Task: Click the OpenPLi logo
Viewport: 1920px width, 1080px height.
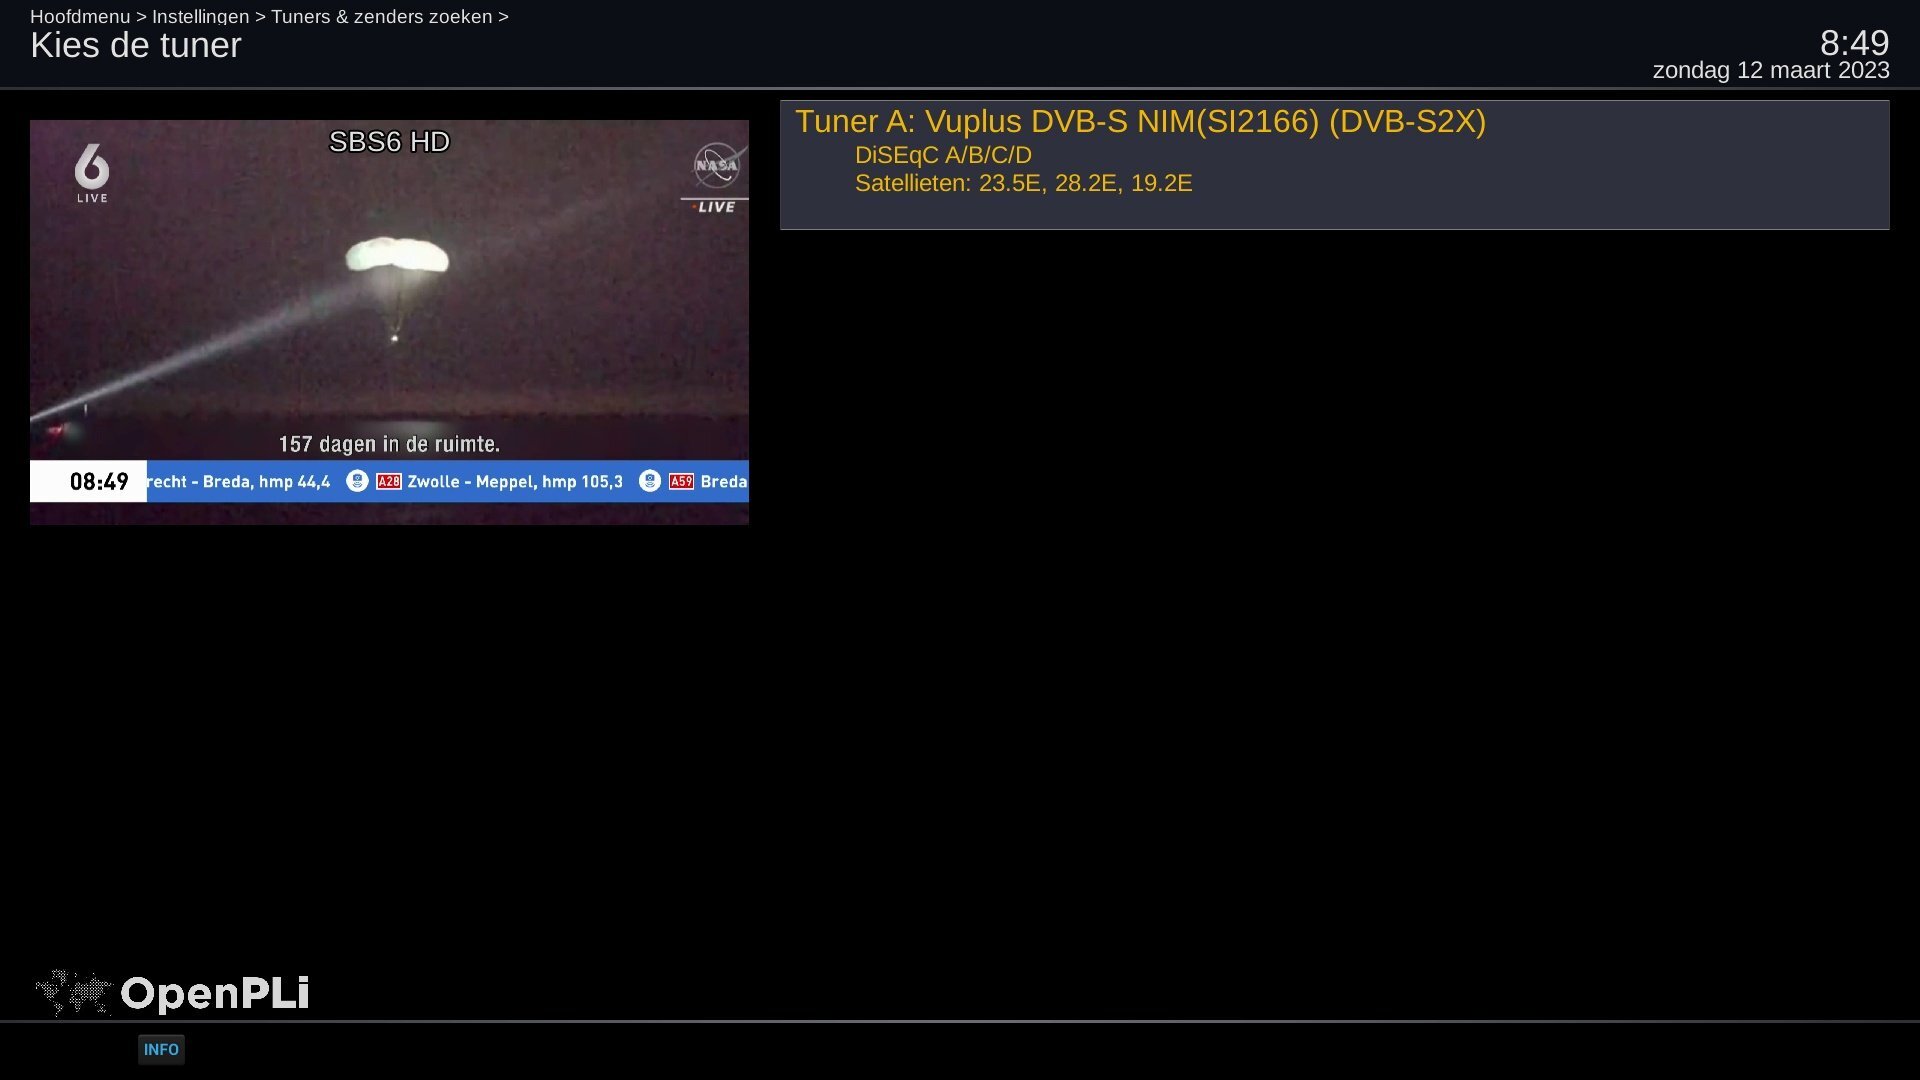Action: pos(172,993)
